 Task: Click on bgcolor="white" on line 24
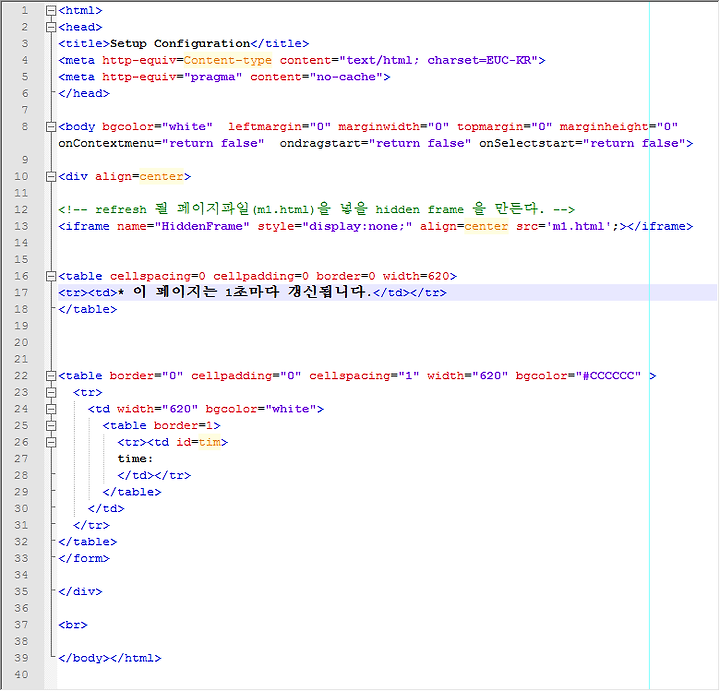(x=261, y=409)
